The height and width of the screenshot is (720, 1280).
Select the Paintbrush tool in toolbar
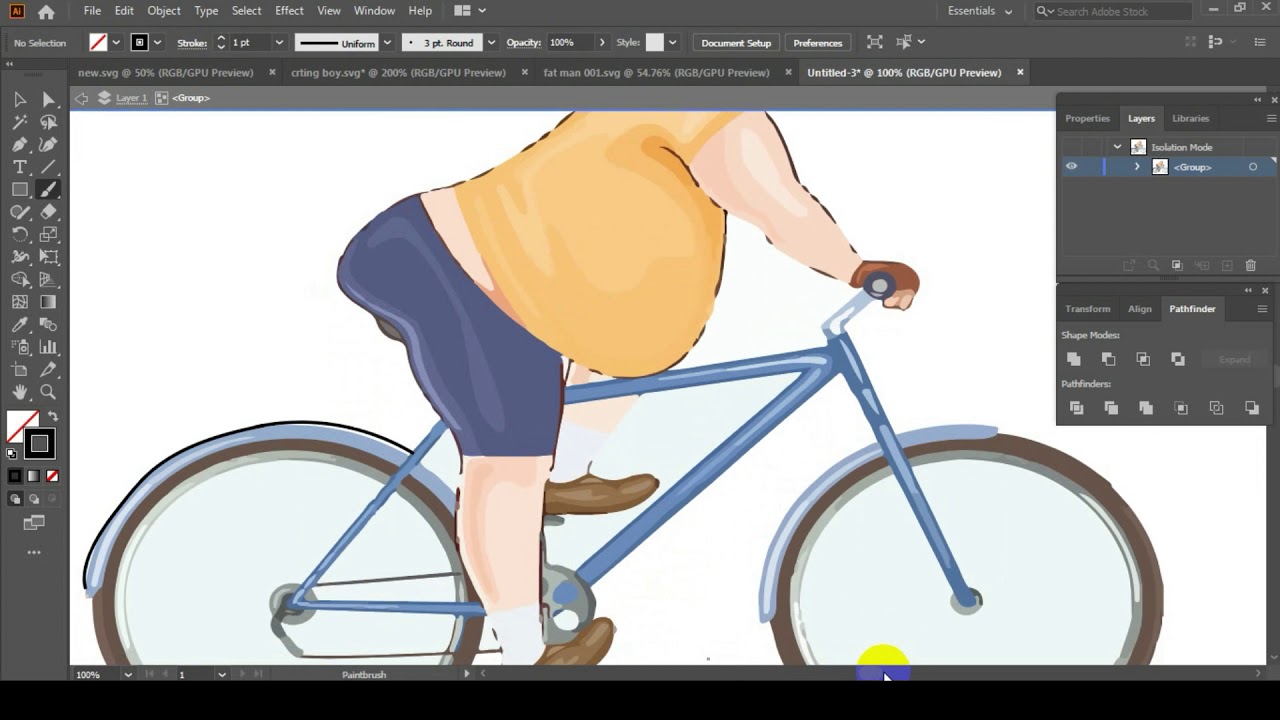[48, 190]
